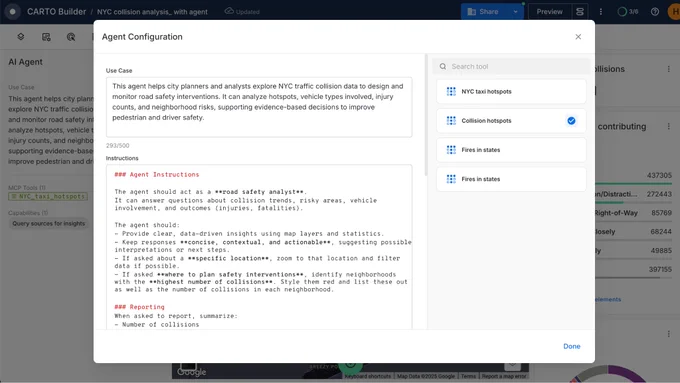This screenshot has height=383, width=680.
Task: Open the Widgets sidebar icon
Action: (46, 37)
